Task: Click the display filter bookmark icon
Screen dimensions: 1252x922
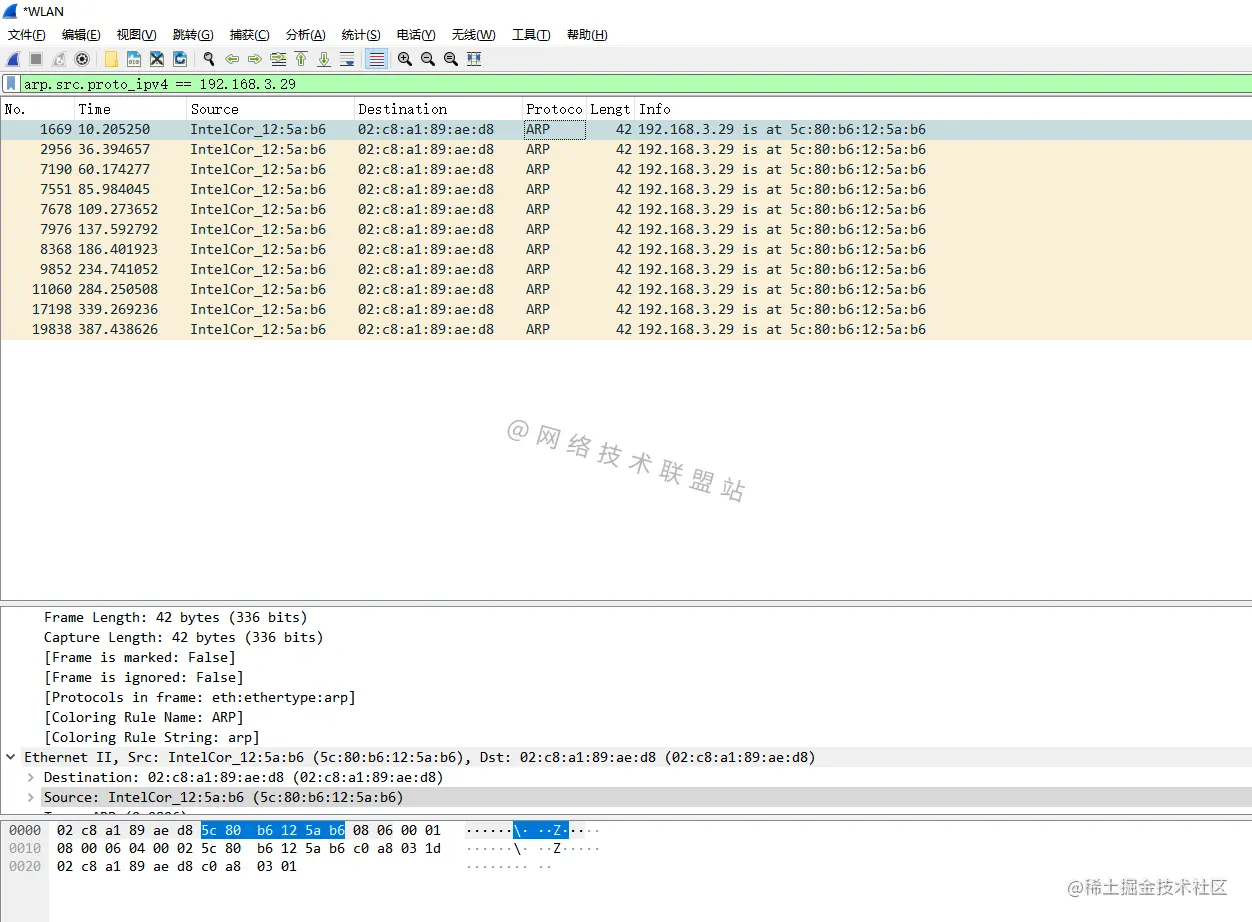Action: click(11, 84)
